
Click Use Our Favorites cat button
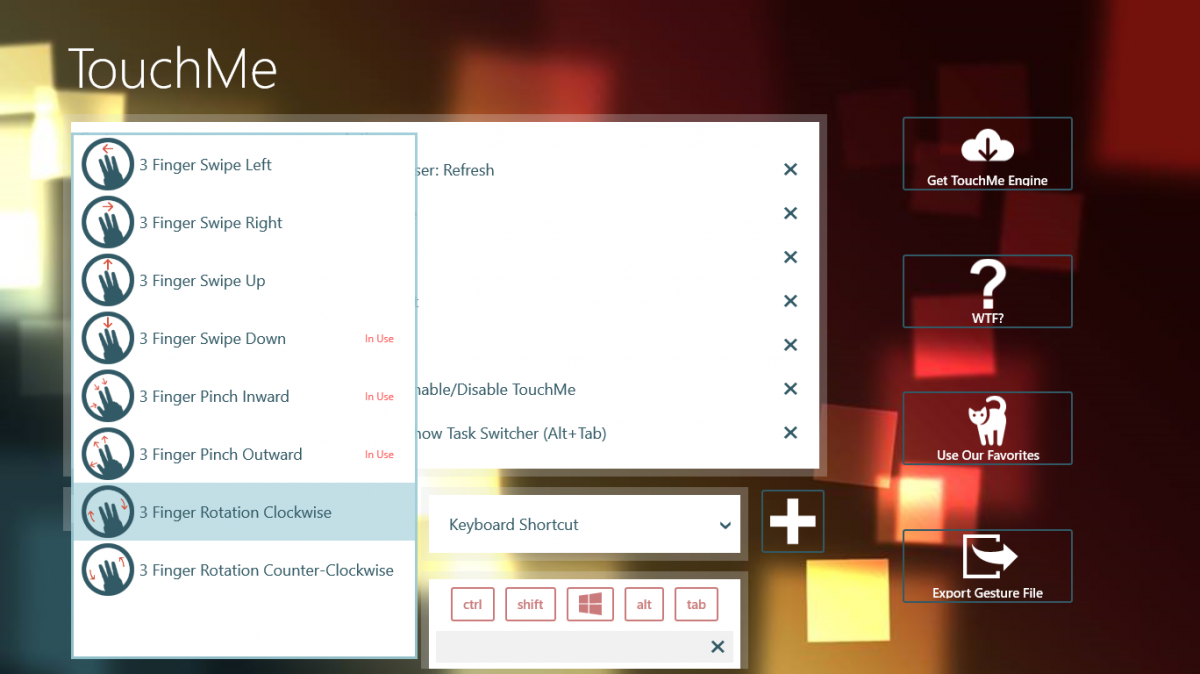987,428
